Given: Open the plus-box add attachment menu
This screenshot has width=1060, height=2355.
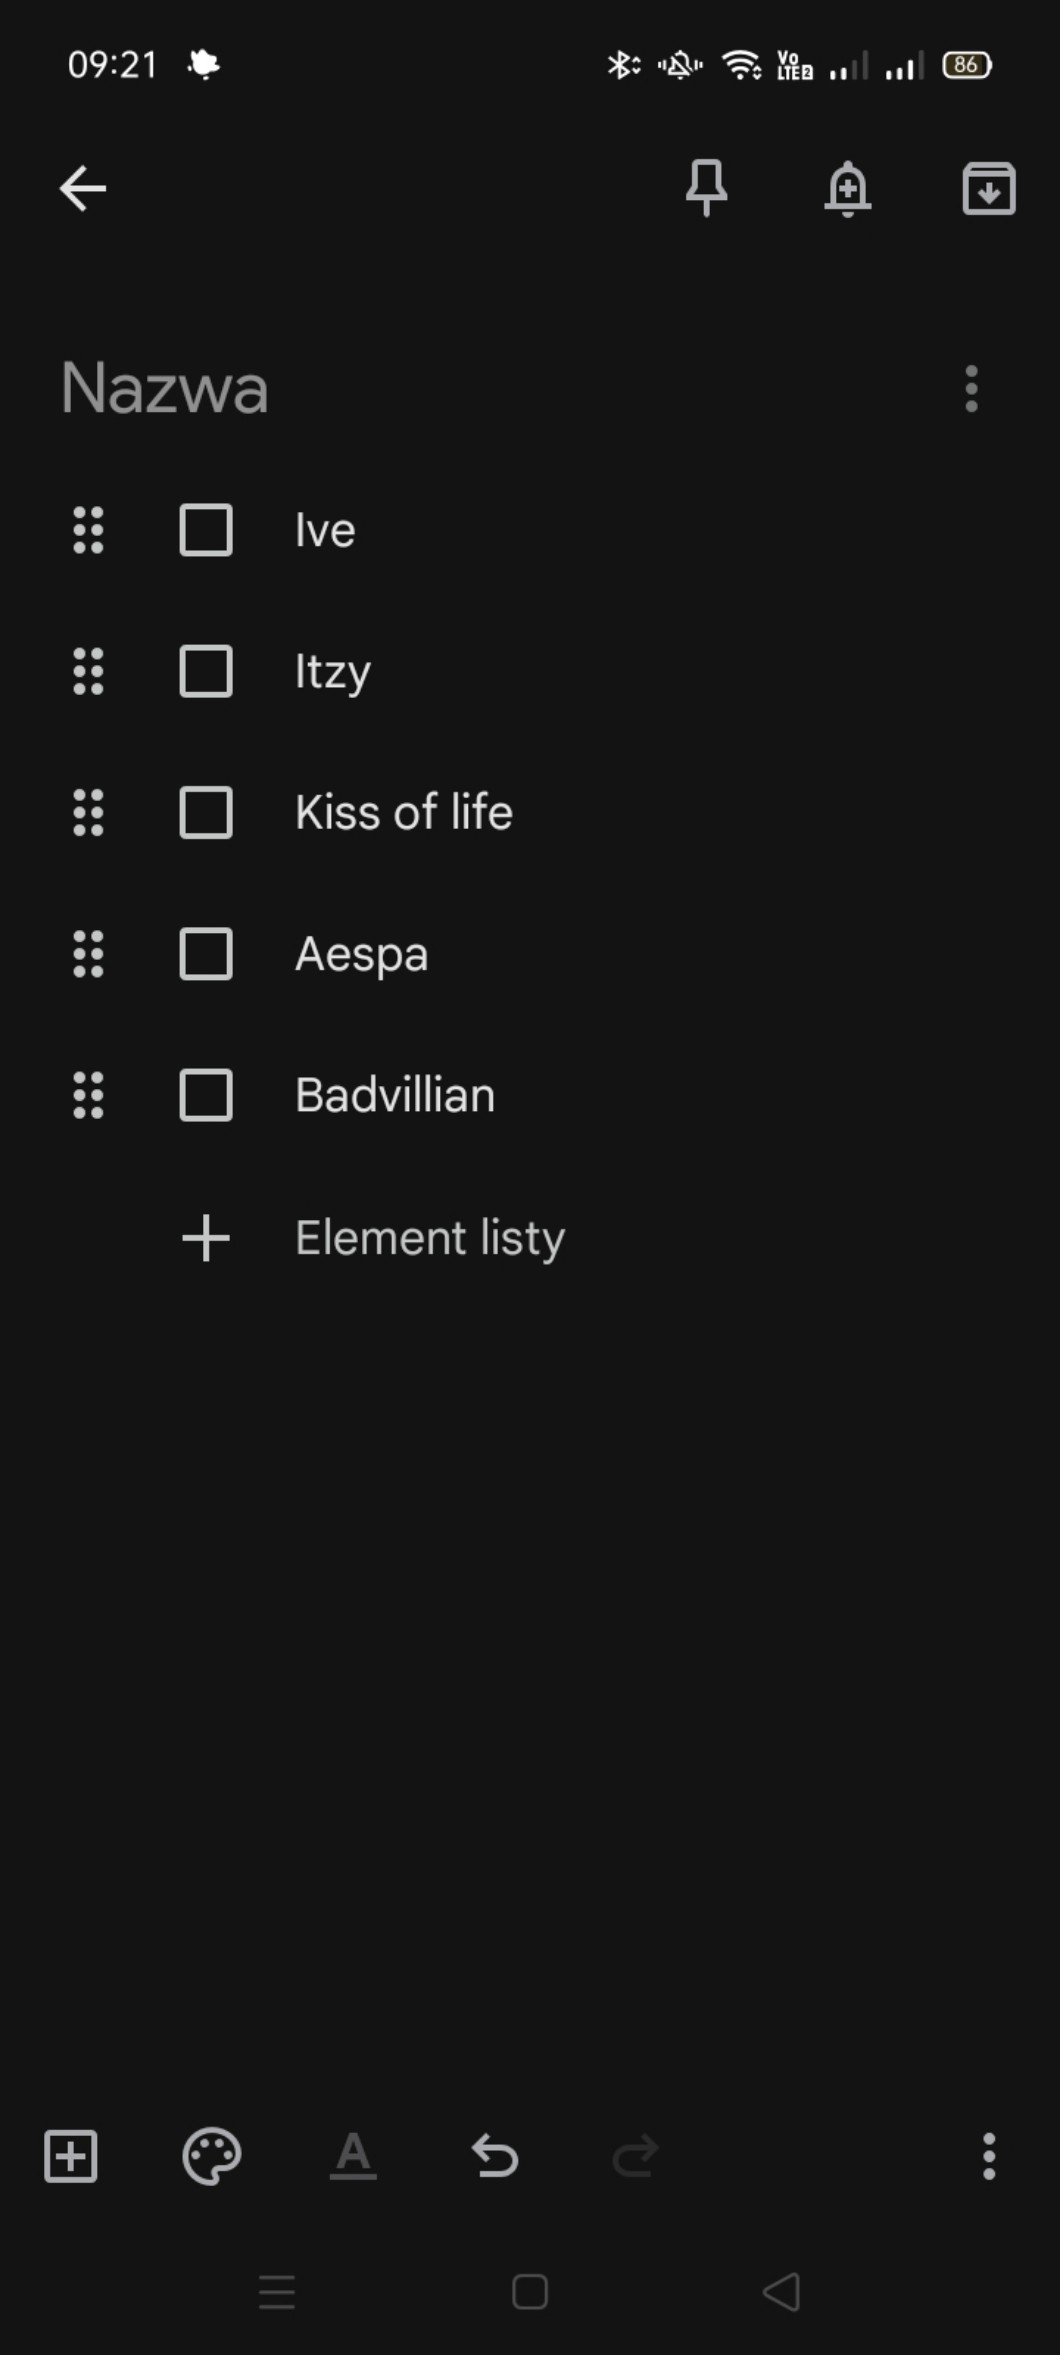Looking at the screenshot, I should tap(71, 2155).
